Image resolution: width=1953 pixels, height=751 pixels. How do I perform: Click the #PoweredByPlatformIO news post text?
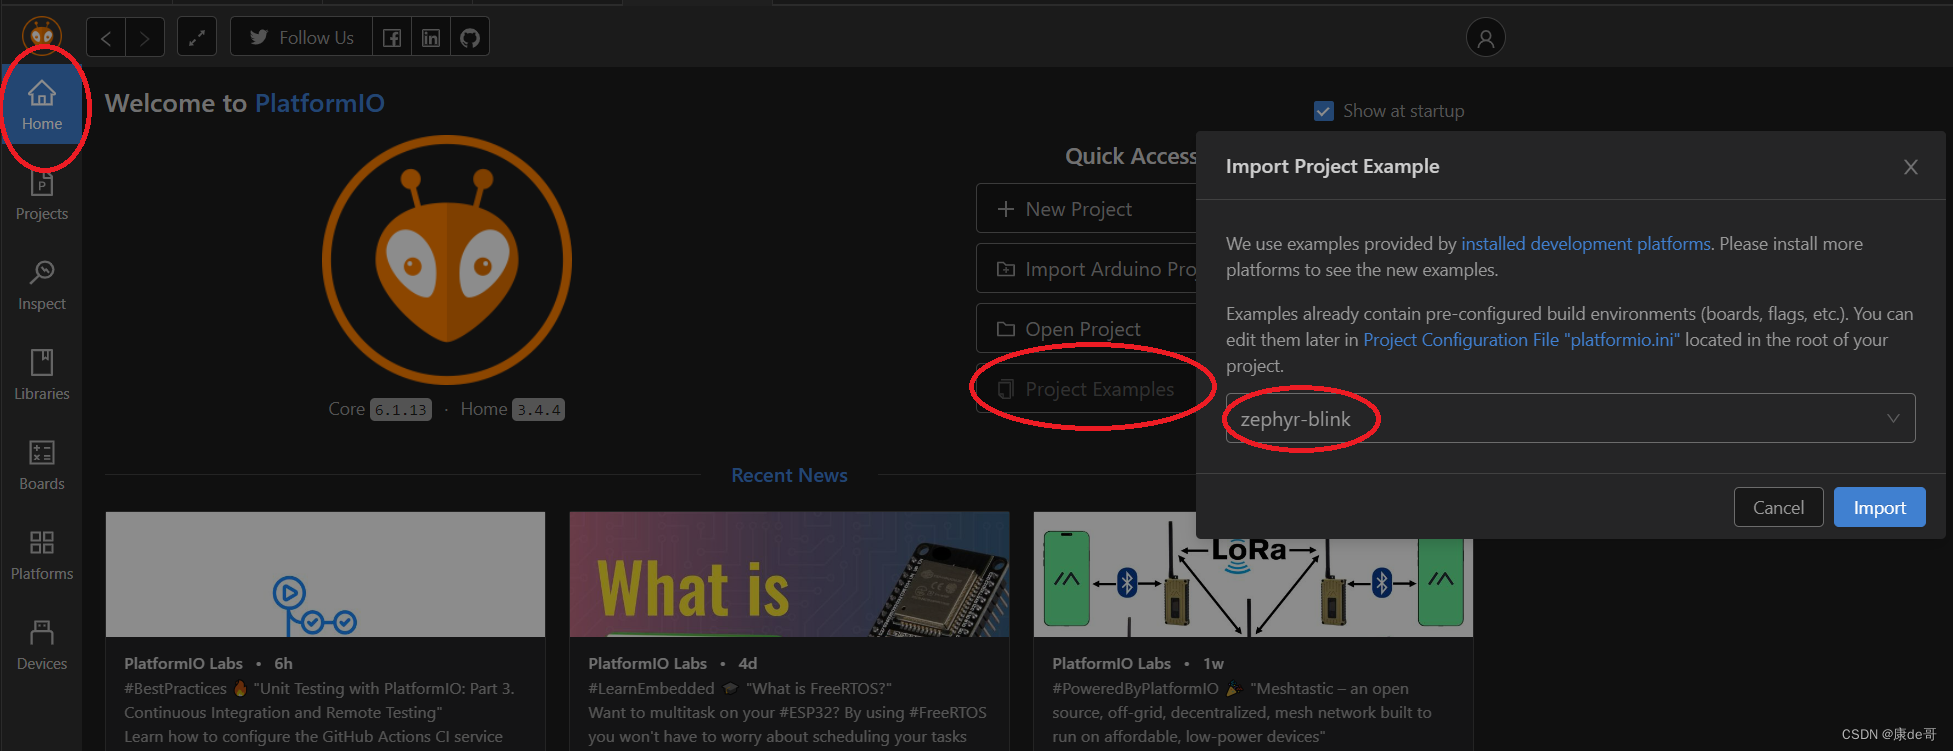1242,712
